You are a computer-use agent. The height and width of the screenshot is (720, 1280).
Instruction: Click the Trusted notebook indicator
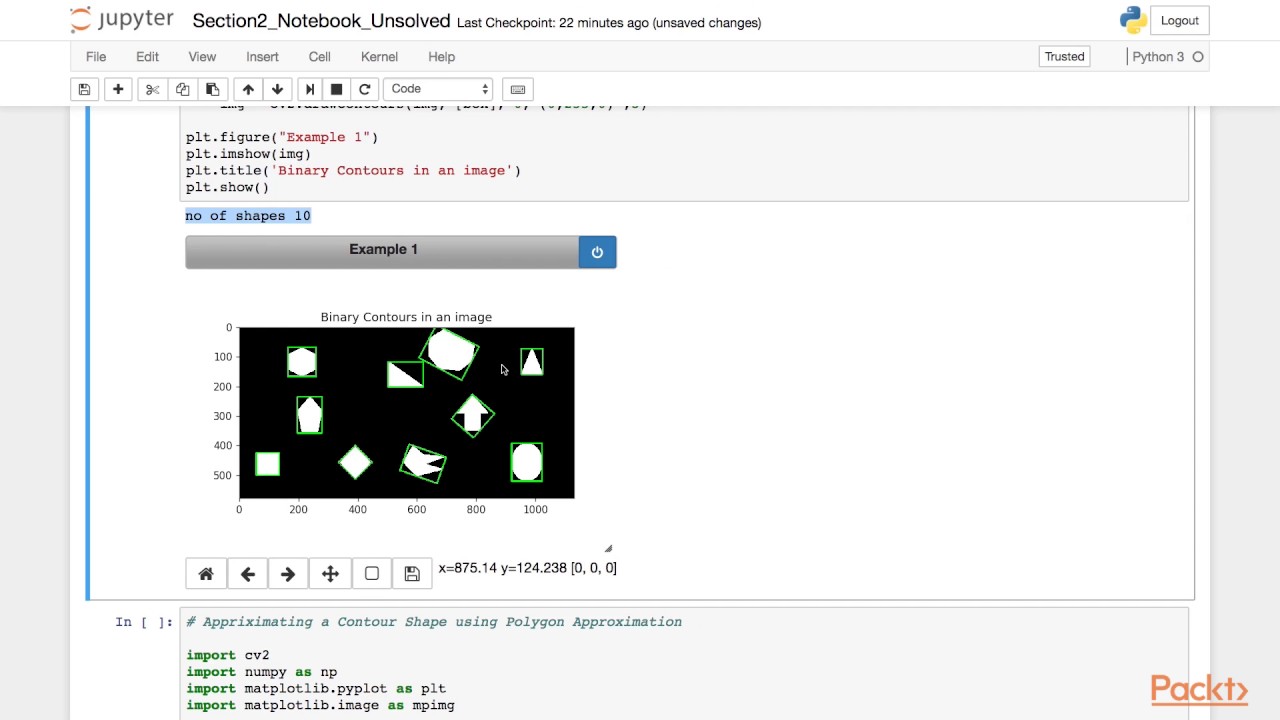pyautogui.click(x=1064, y=57)
